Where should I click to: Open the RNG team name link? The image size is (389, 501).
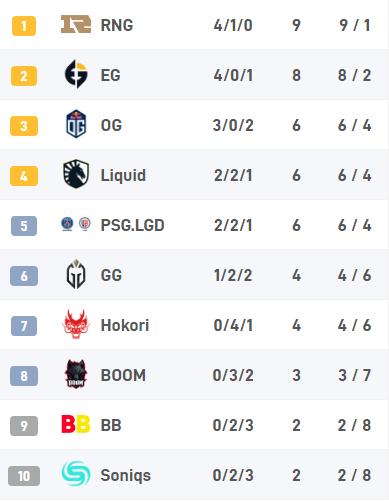(117, 25)
